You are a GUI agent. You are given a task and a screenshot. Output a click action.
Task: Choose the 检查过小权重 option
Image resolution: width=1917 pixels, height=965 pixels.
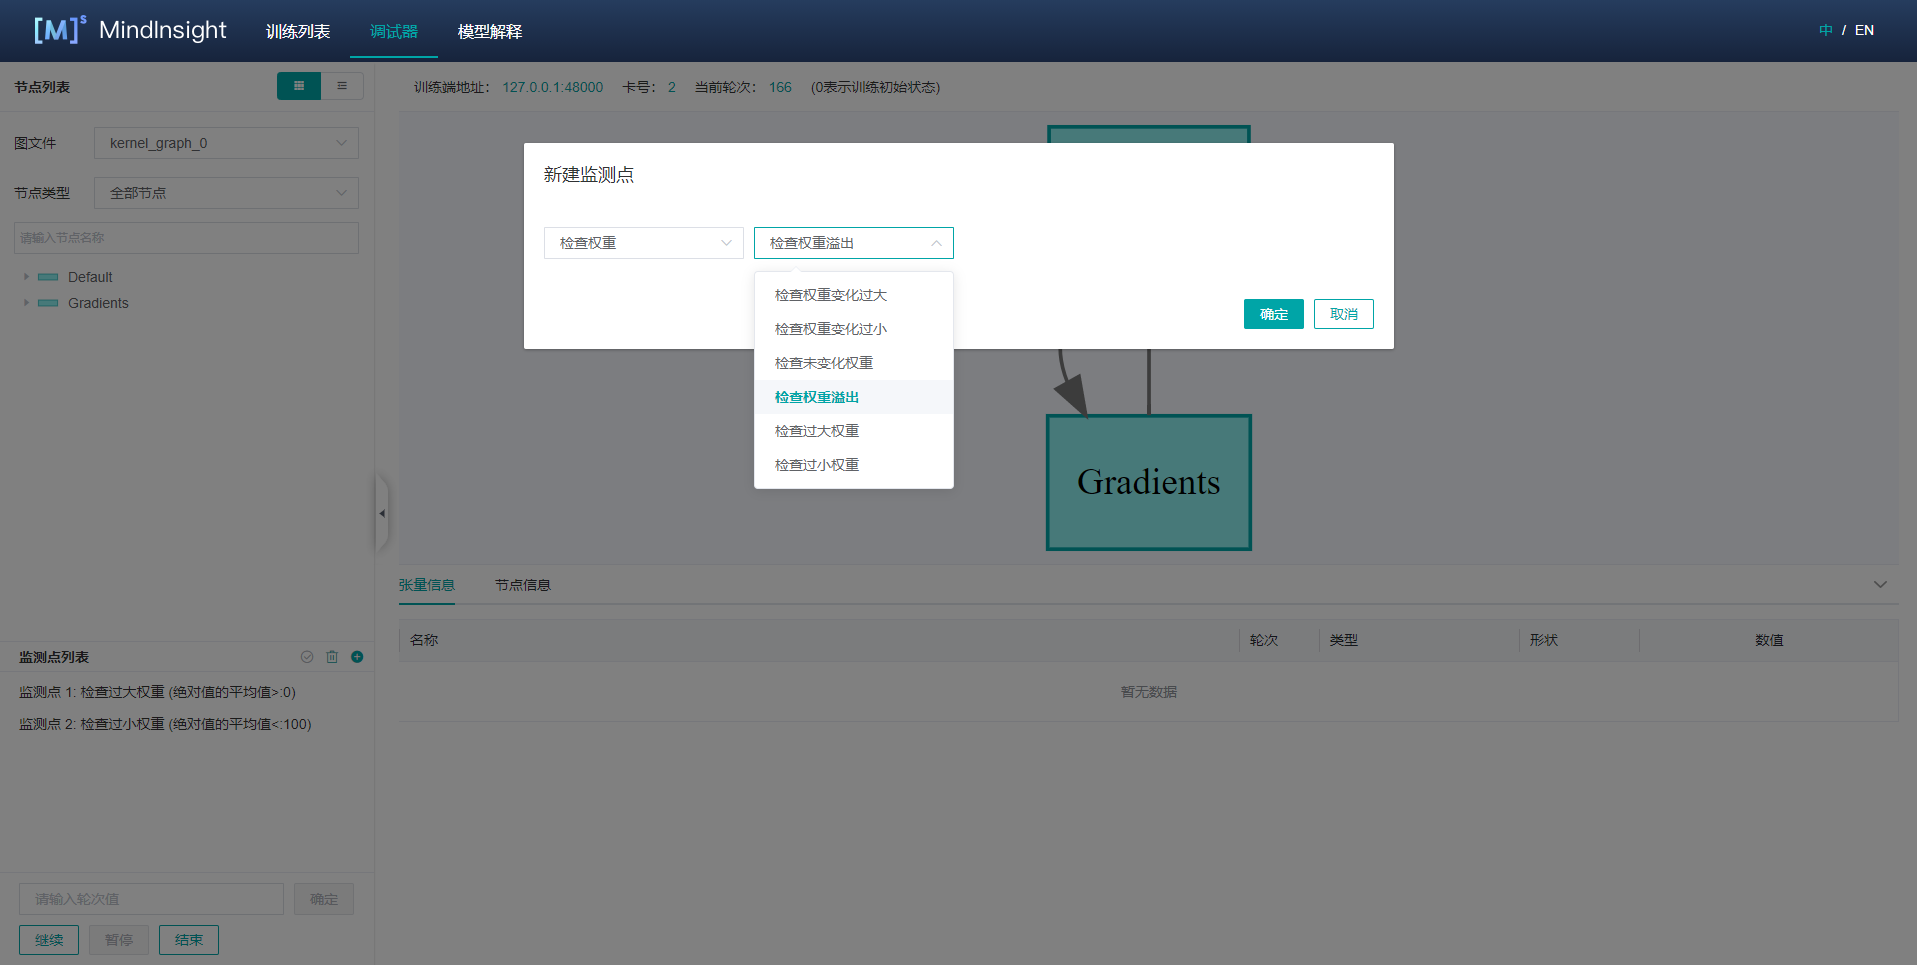[816, 465]
